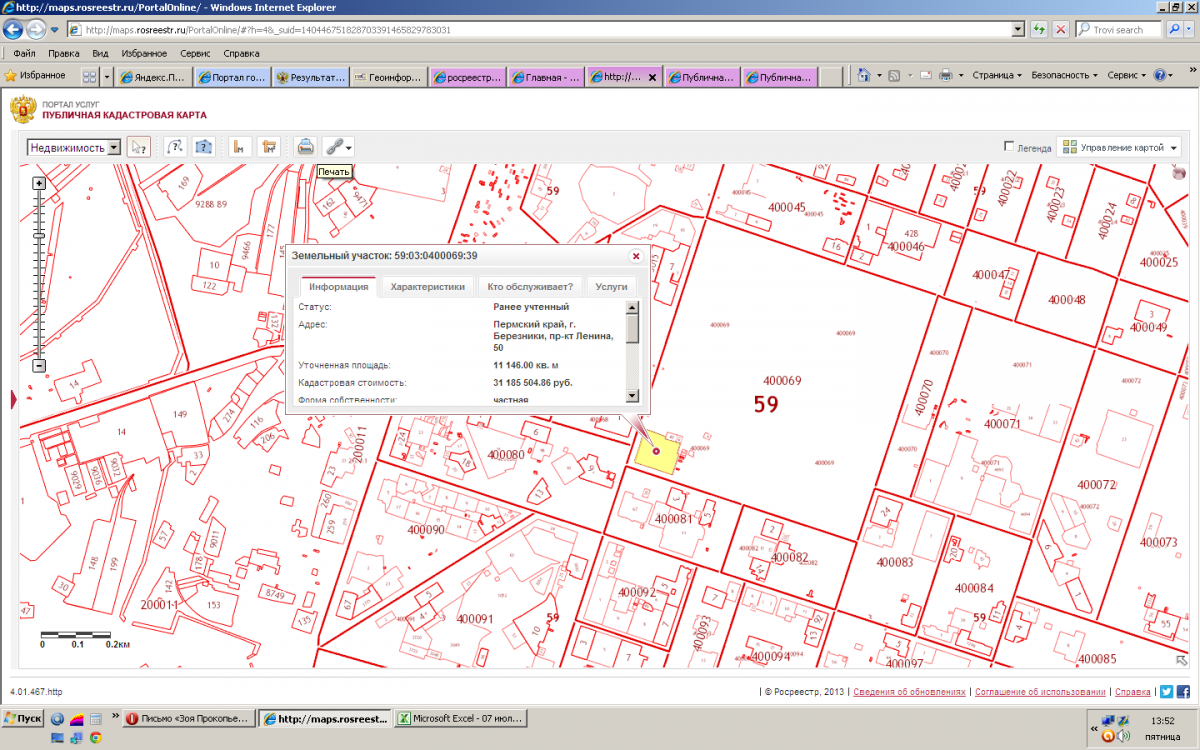This screenshot has height=750, width=1200.
Task: Zoom out with the map minus button
Action: [39, 366]
